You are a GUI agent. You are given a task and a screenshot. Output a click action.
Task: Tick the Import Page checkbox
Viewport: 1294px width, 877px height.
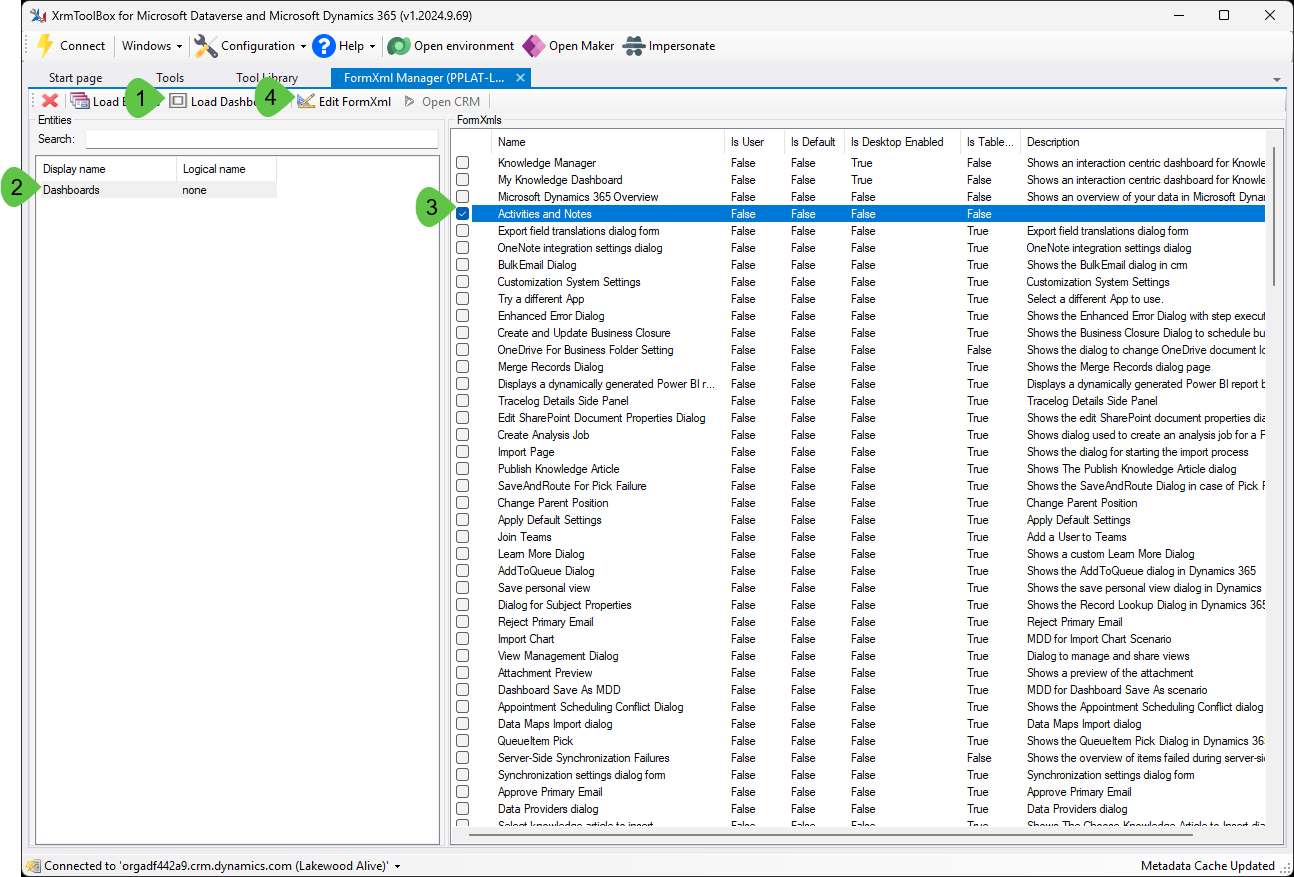[463, 452]
